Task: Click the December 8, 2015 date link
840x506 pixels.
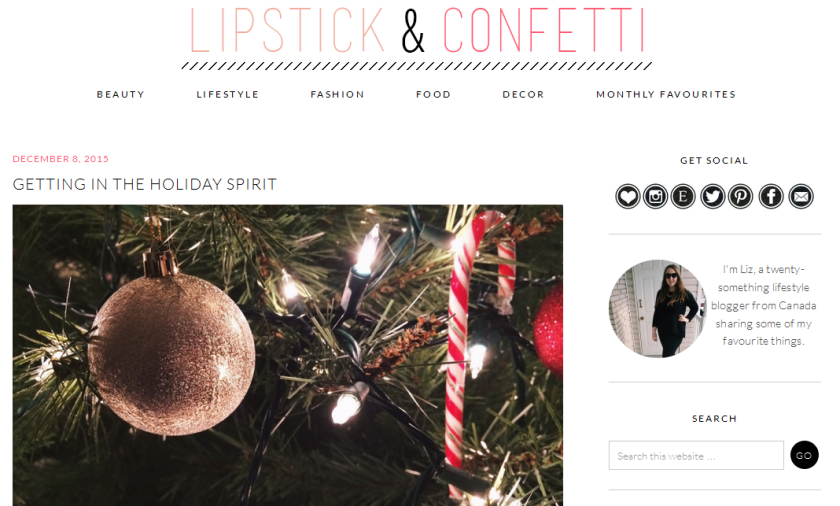Action: pos(61,159)
